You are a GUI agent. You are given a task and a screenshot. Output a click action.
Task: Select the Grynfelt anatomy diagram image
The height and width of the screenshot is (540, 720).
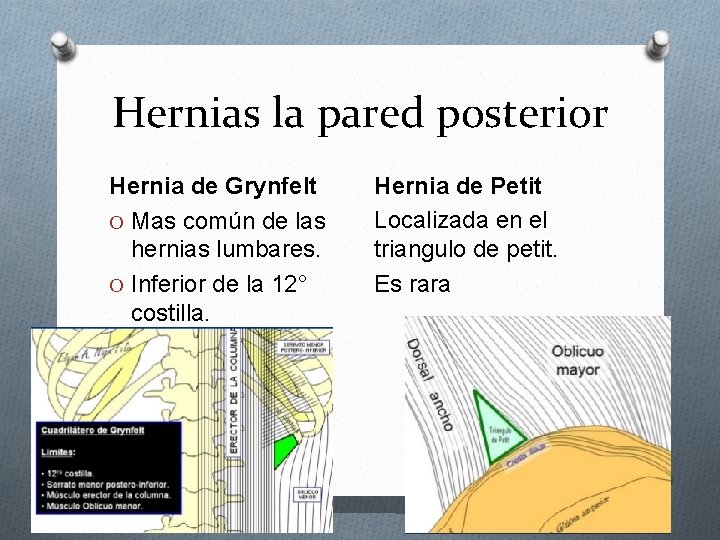[182, 430]
